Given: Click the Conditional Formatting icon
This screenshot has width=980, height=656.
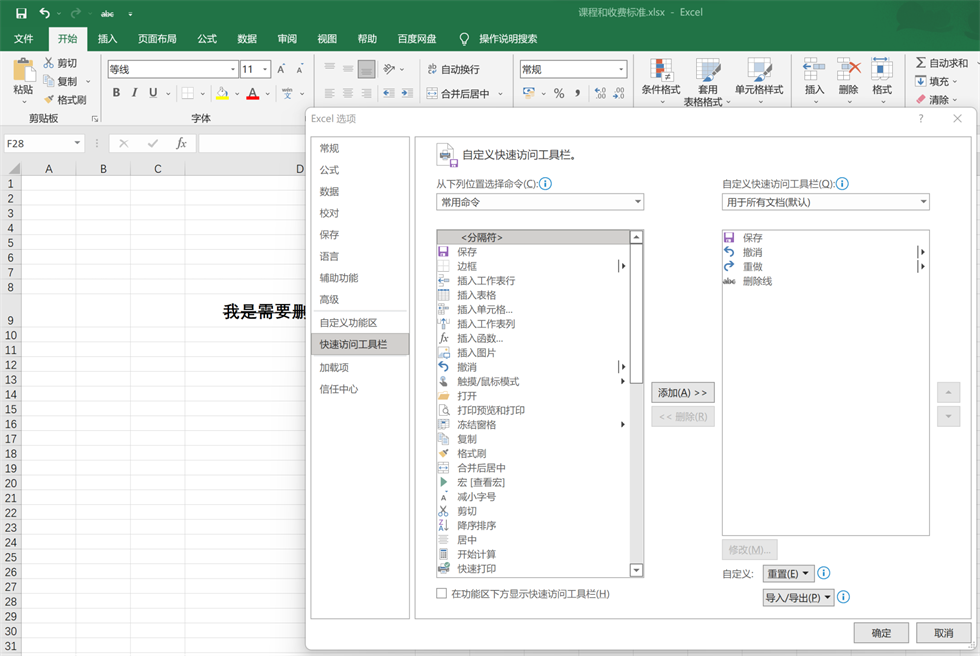Looking at the screenshot, I should point(660,70).
